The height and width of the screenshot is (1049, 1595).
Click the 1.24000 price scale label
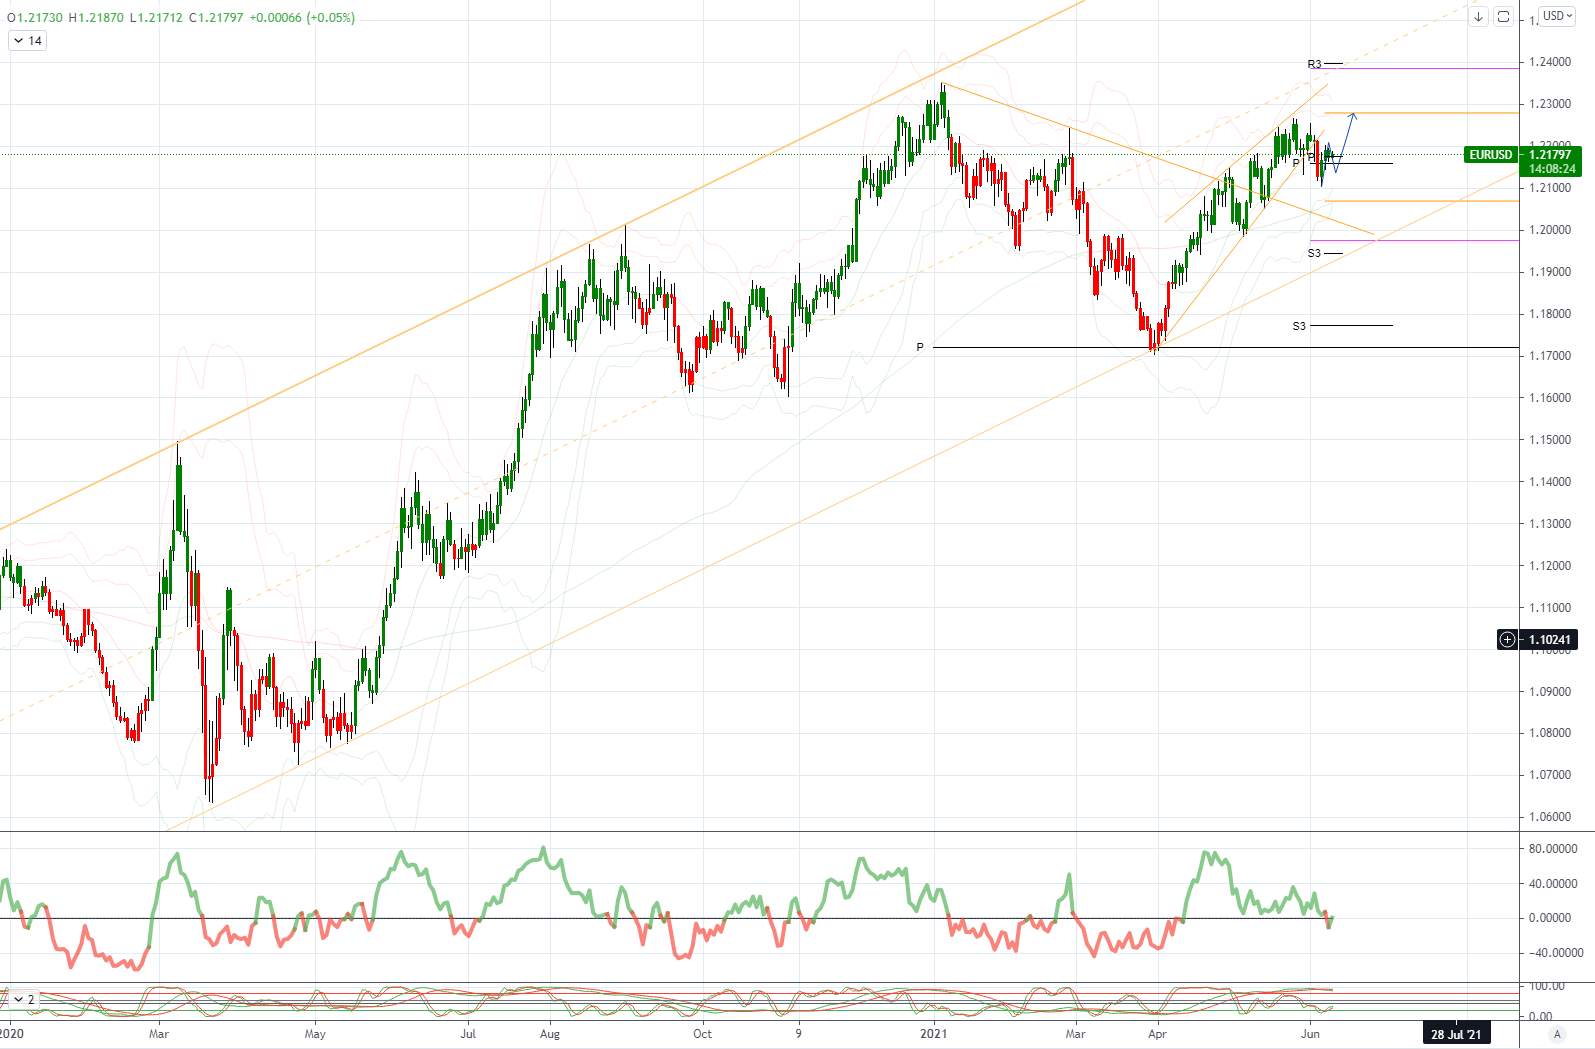[x=1550, y=62]
